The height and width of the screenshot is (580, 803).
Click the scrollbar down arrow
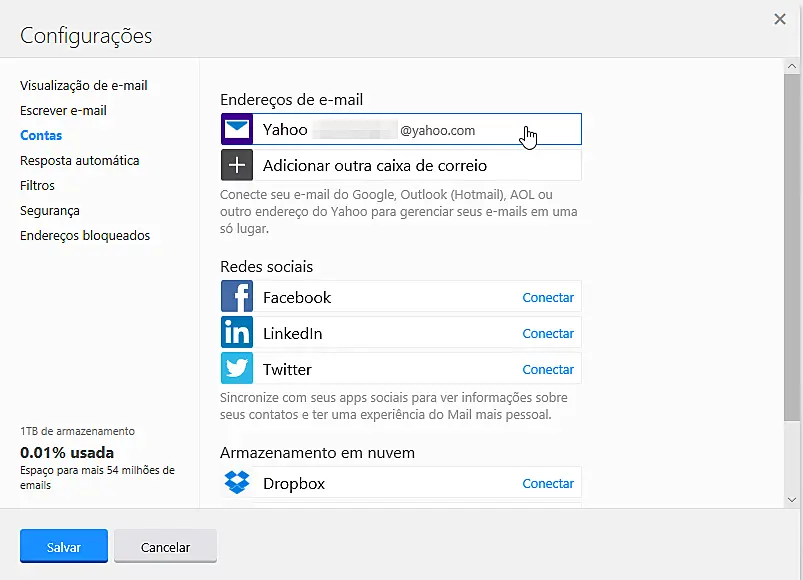pyautogui.click(x=792, y=498)
